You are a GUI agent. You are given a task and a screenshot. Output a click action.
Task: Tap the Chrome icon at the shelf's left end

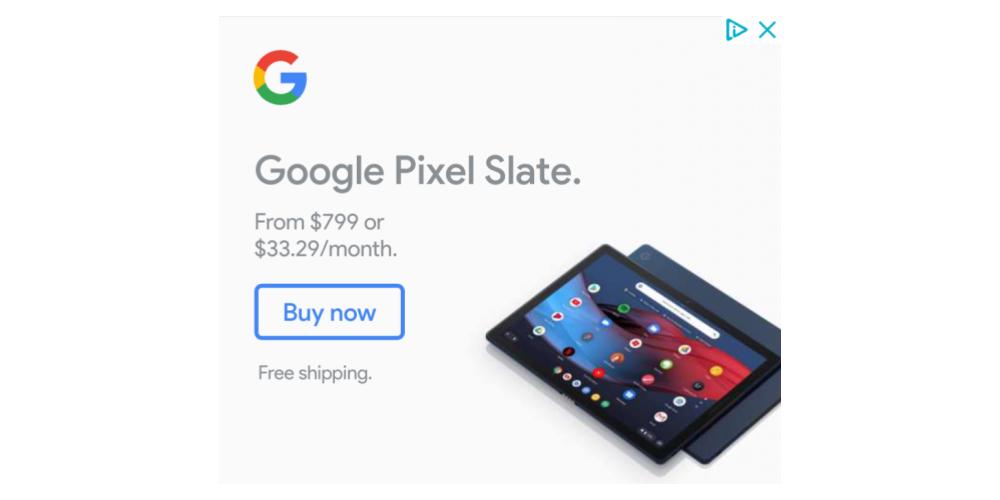(x=558, y=370)
